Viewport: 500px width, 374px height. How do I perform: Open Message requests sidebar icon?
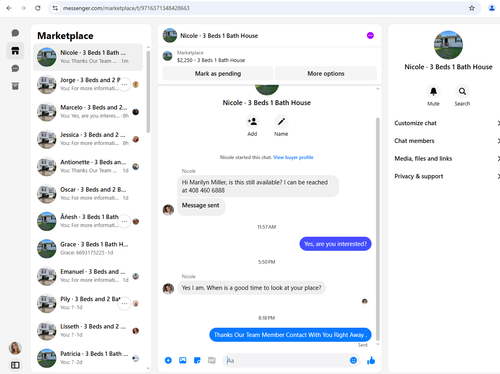15,68
